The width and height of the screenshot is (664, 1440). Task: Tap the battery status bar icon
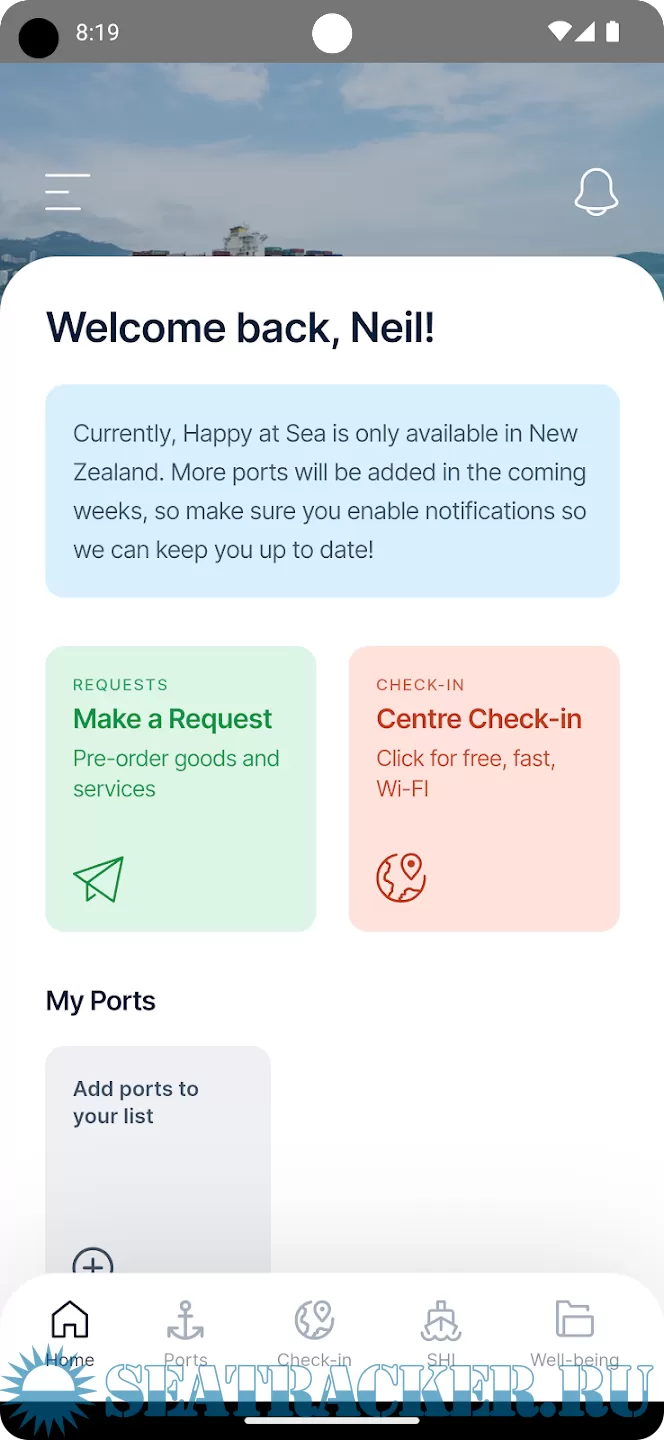[x=612, y=32]
